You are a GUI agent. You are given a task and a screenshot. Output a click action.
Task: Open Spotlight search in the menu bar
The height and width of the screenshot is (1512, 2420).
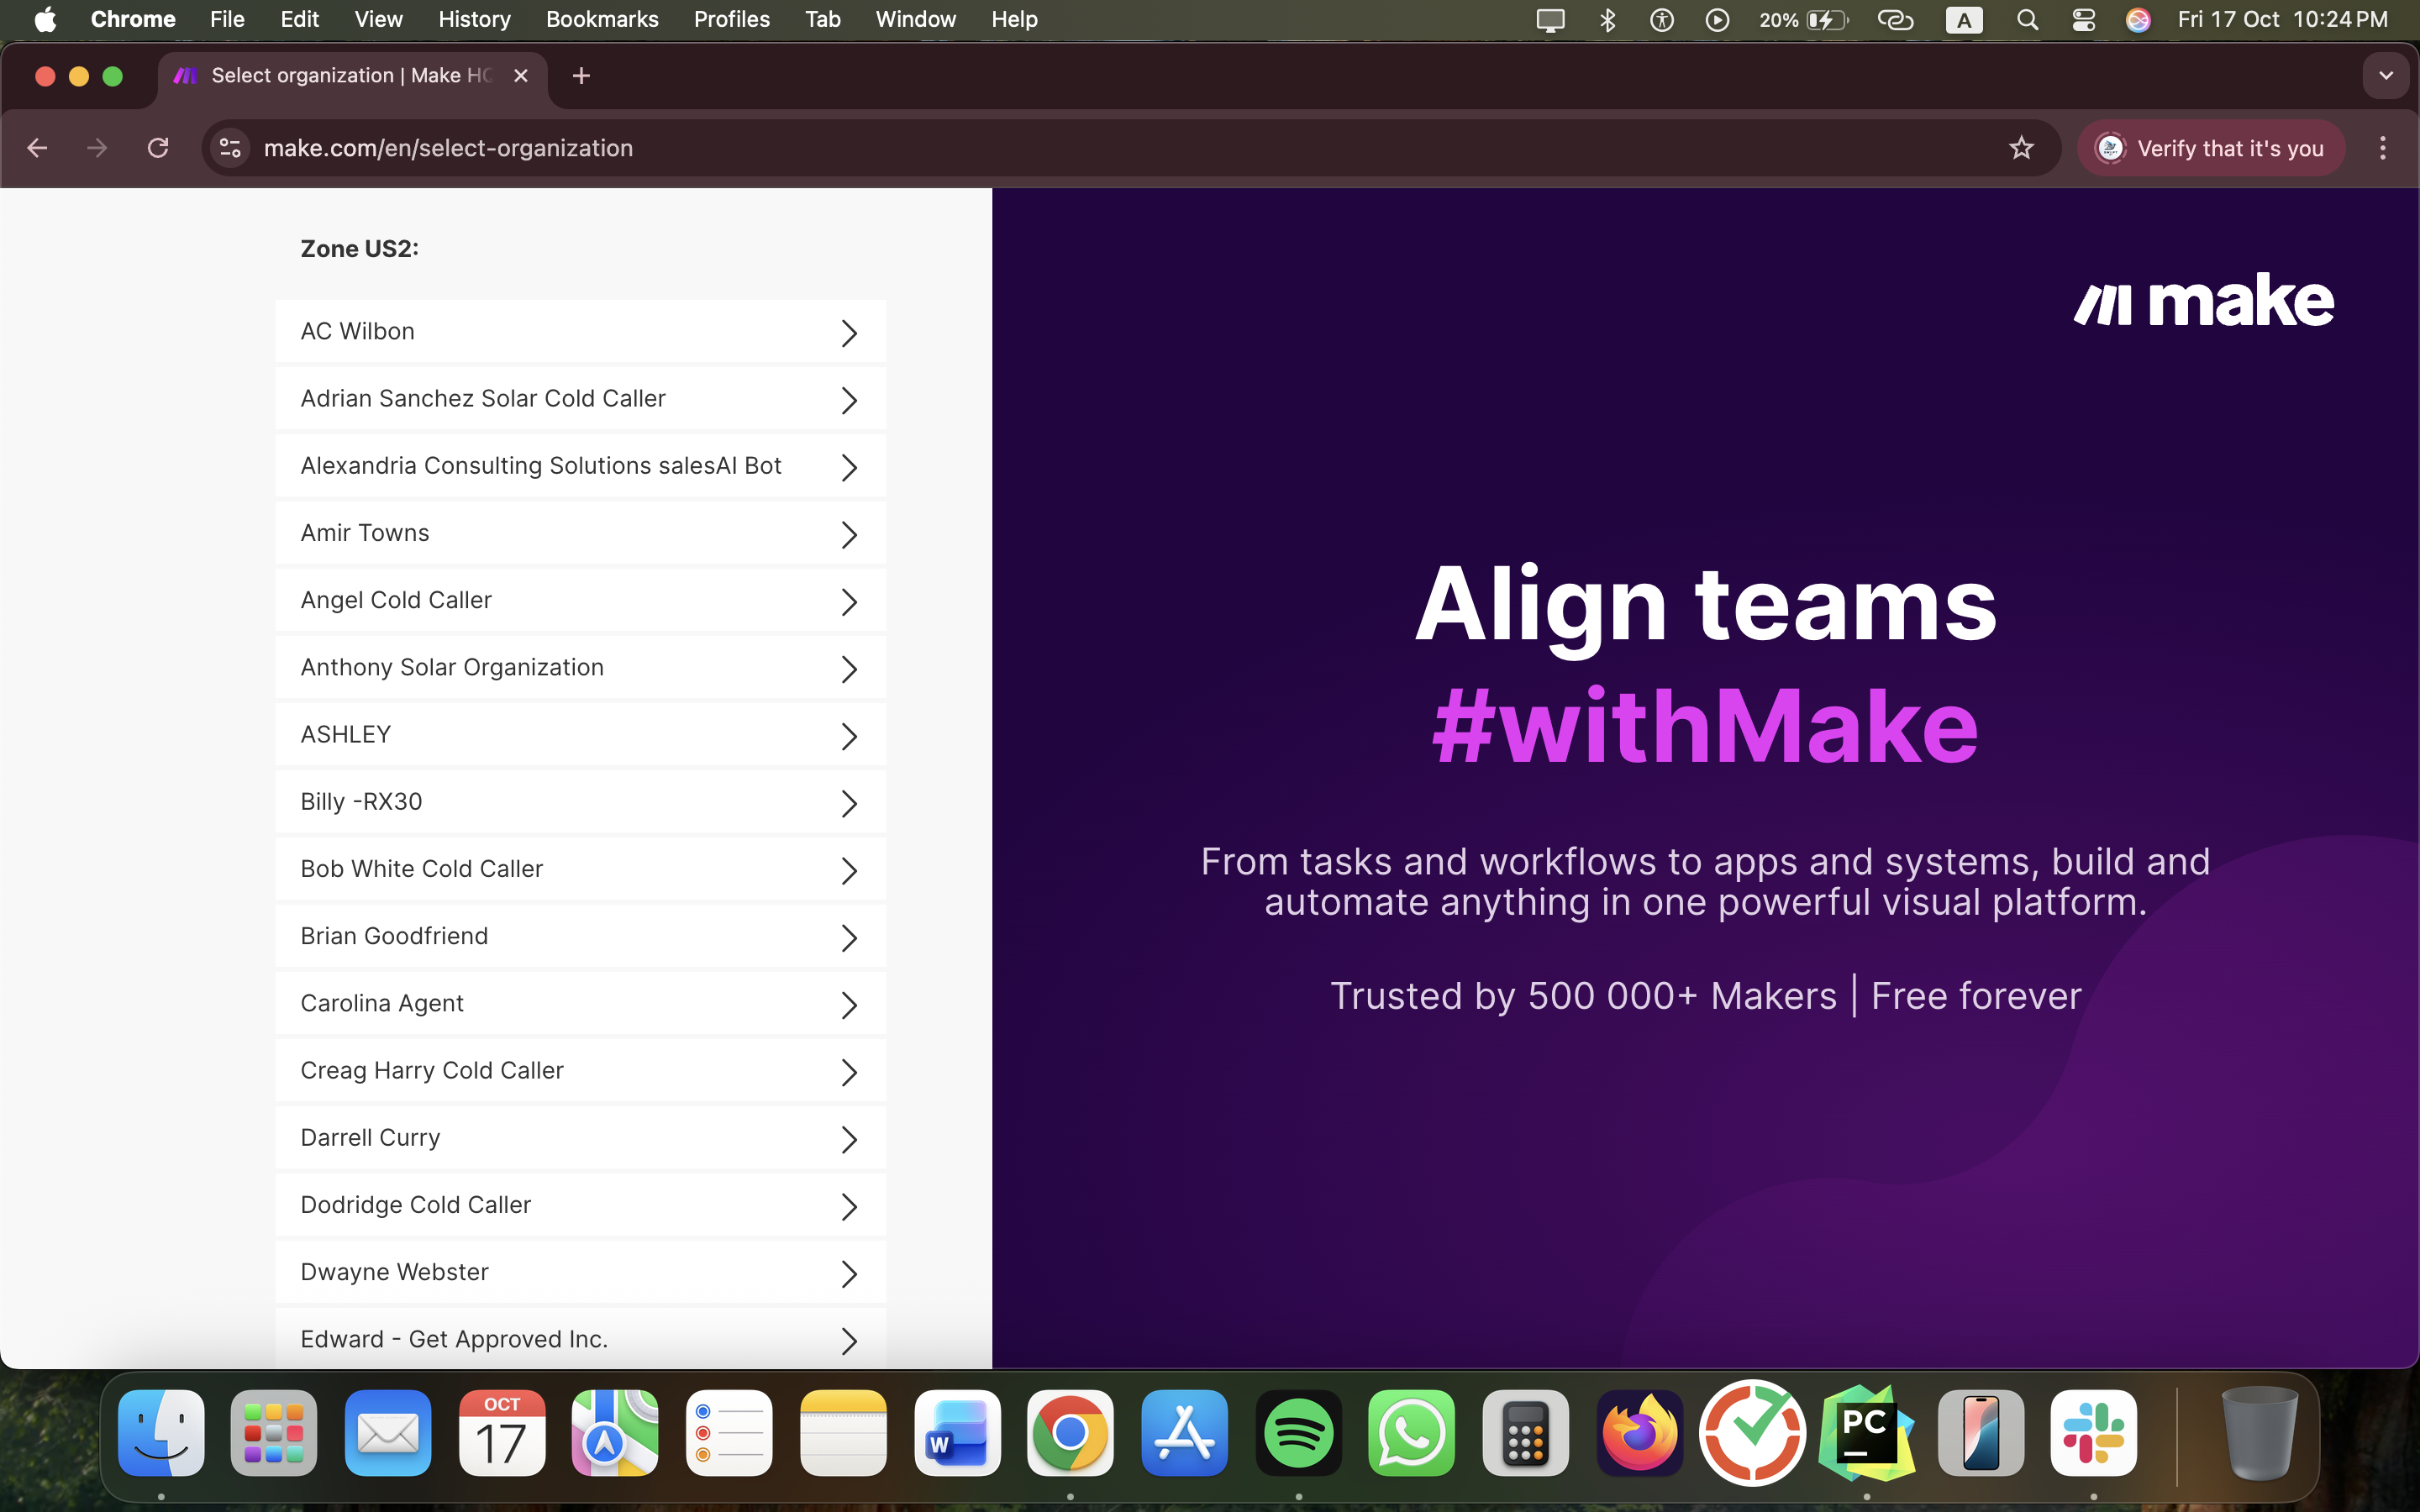tap(2027, 19)
